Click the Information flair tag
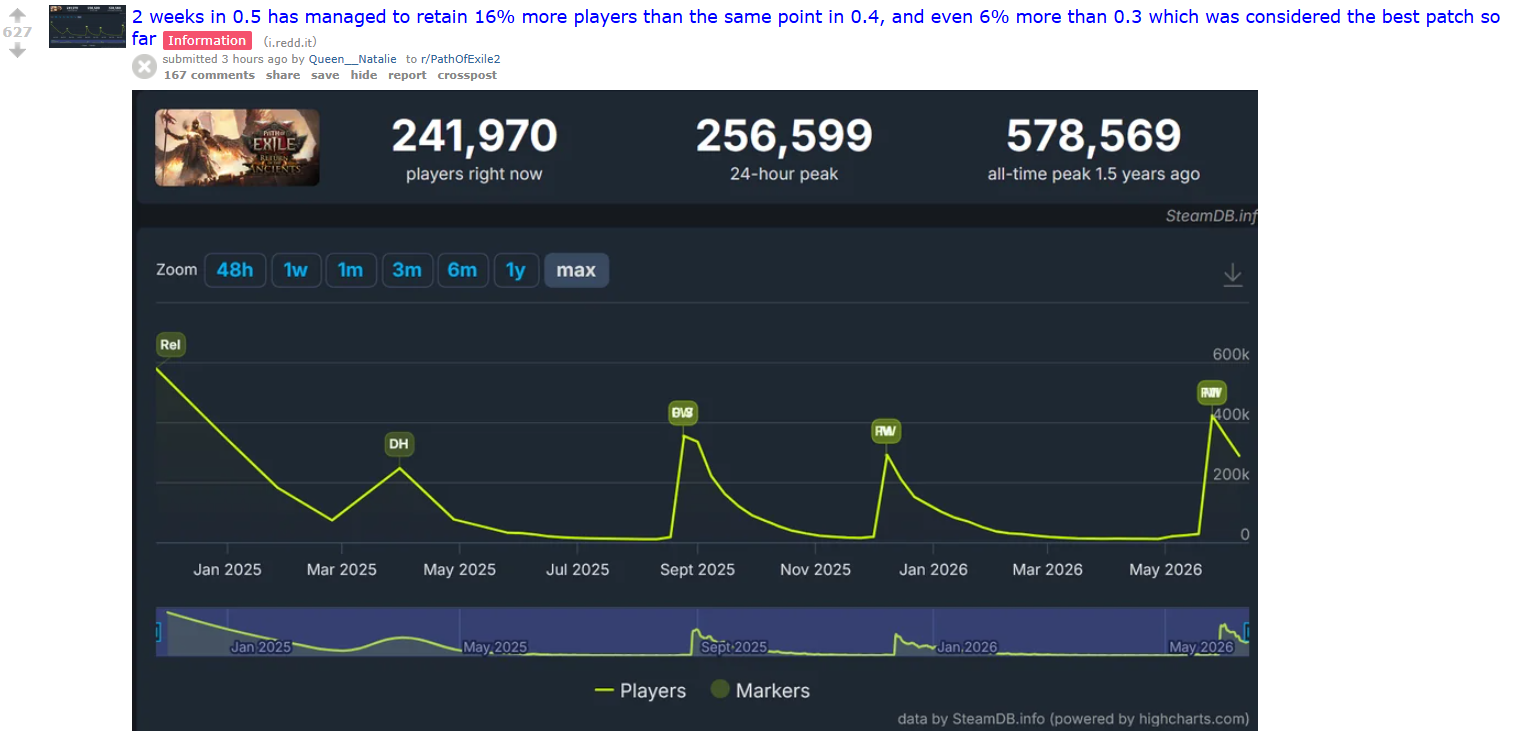Image resolution: width=1518 pixels, height=740 pixels. tap(207, 40)
